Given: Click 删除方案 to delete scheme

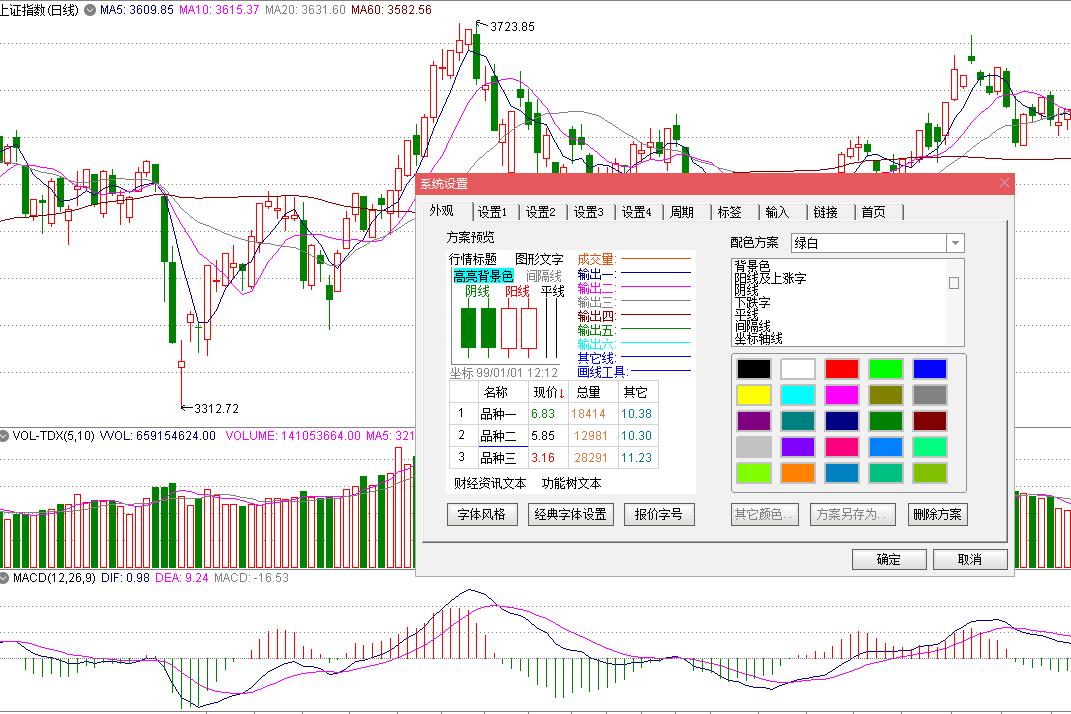Looking at the screenshot, I should pos(938,515).
